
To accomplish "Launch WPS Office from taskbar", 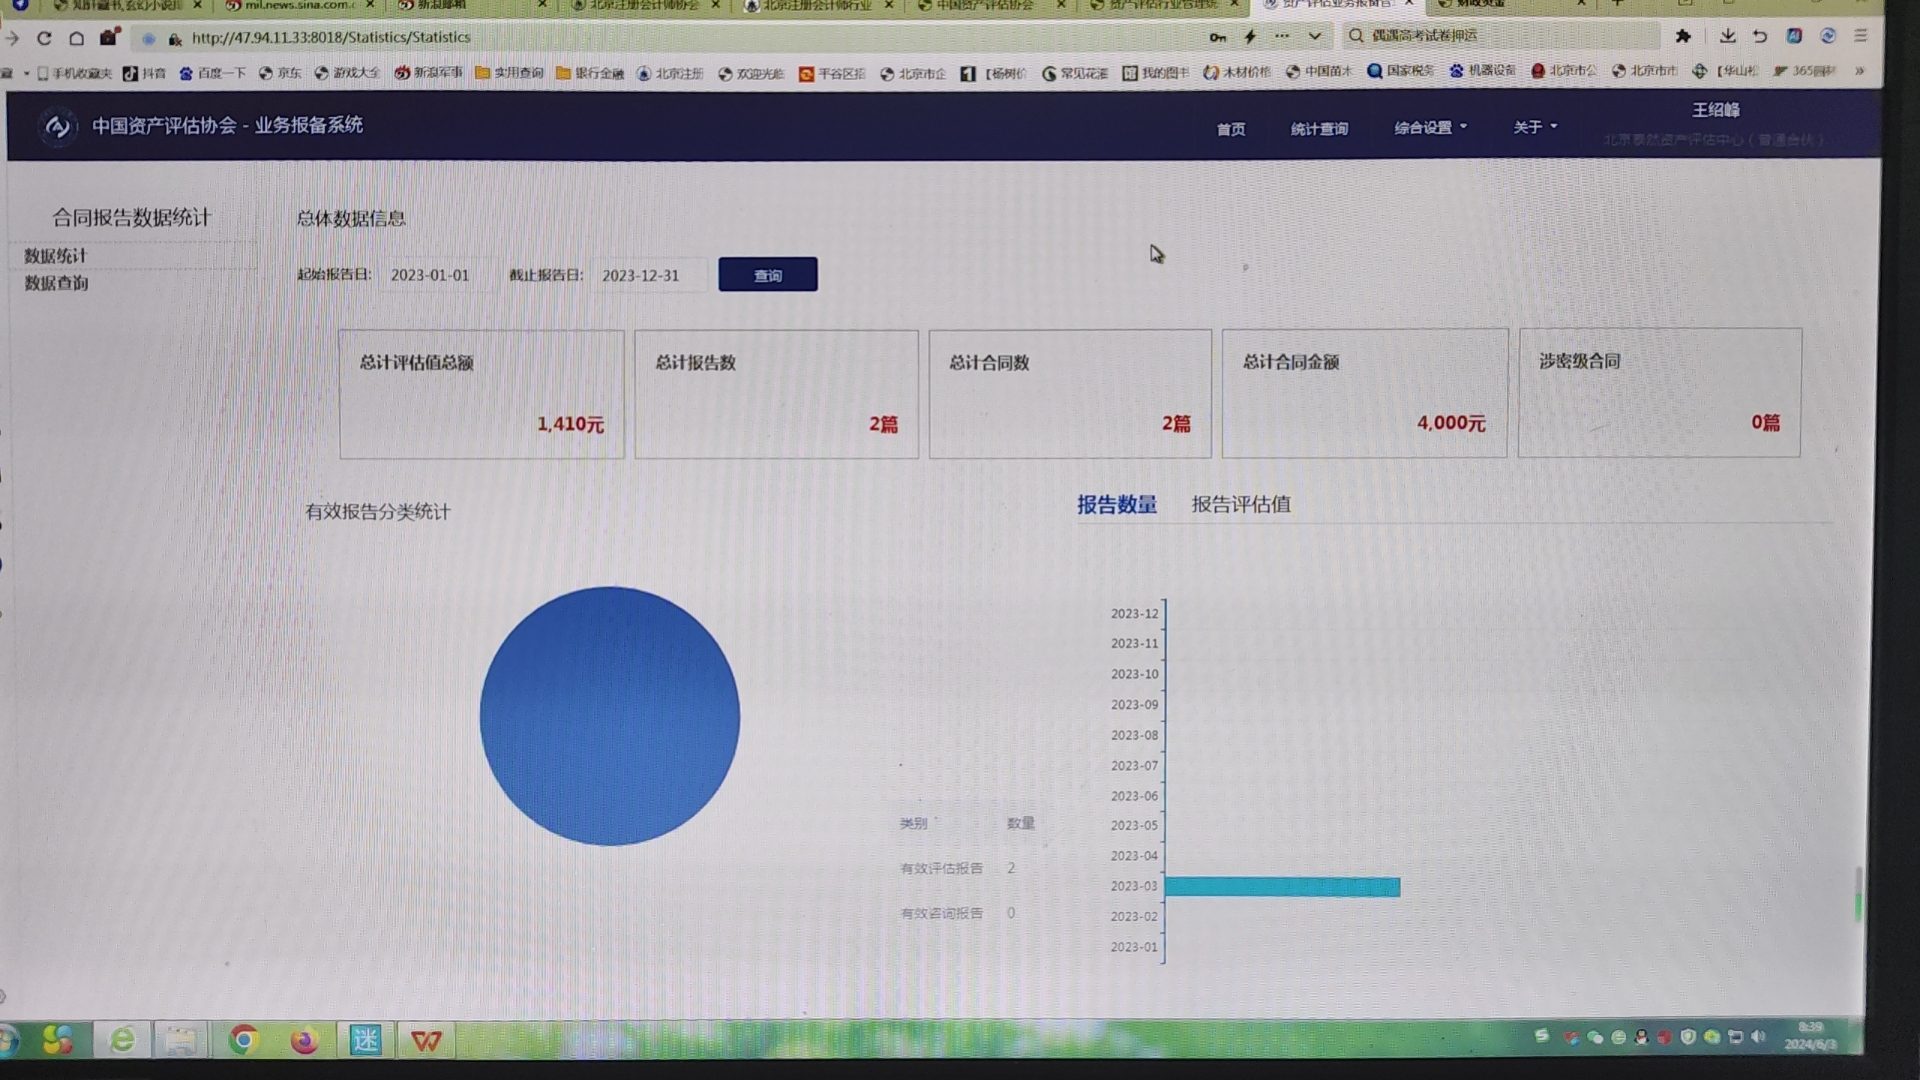I will [426, 1041].
